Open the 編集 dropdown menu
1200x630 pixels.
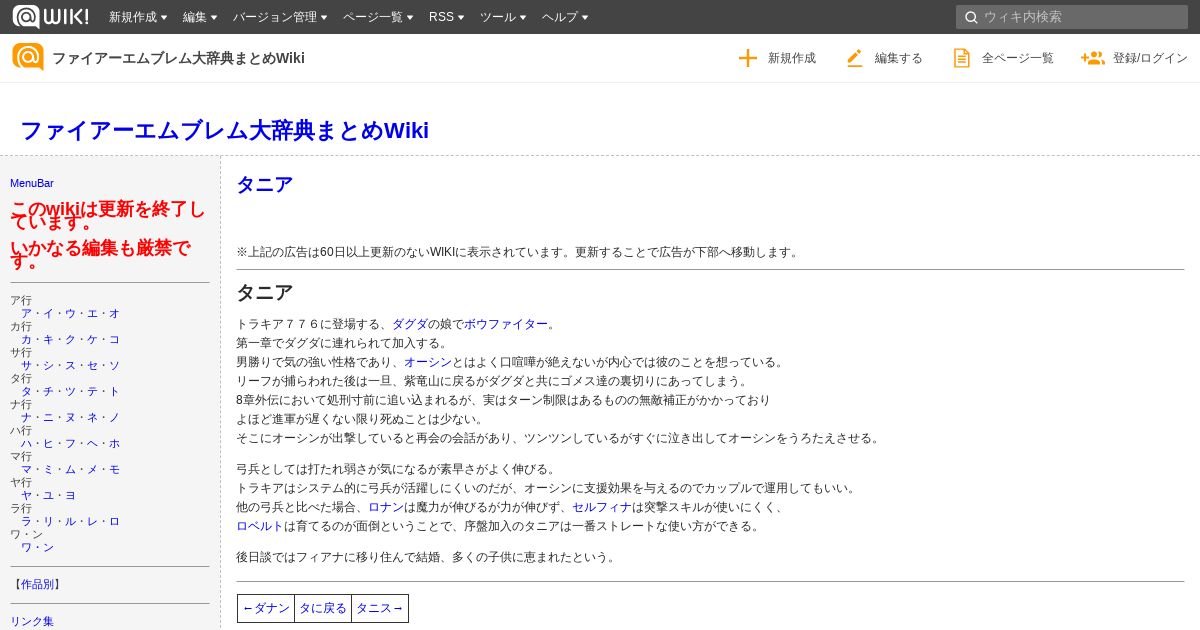[200, 17]
